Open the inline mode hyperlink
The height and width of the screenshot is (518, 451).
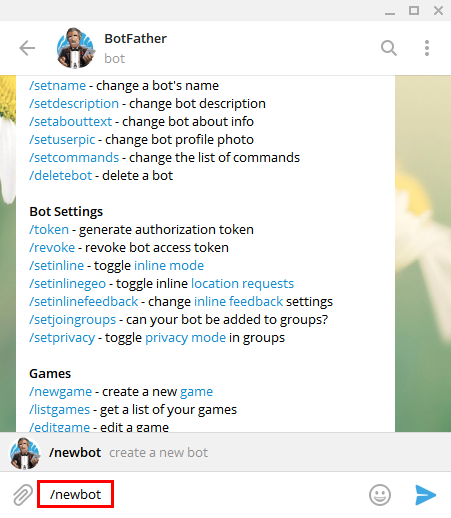[169, 266]
